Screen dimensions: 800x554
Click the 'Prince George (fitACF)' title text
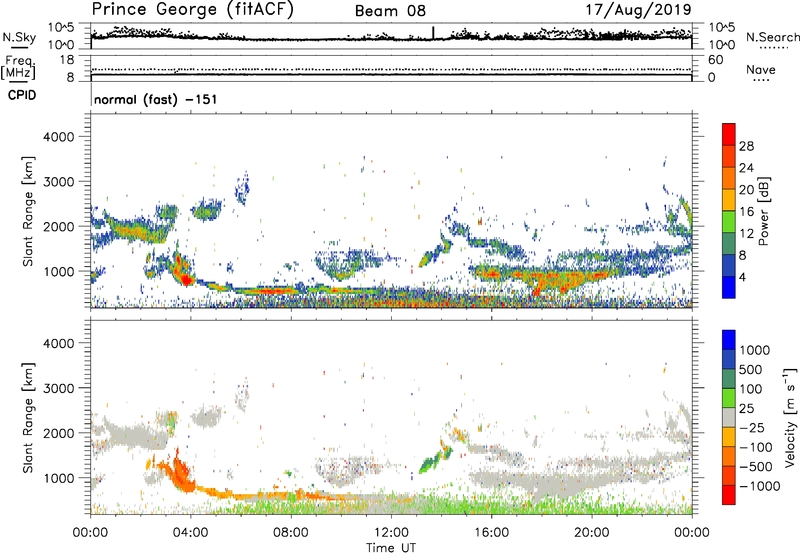[193, 10]
